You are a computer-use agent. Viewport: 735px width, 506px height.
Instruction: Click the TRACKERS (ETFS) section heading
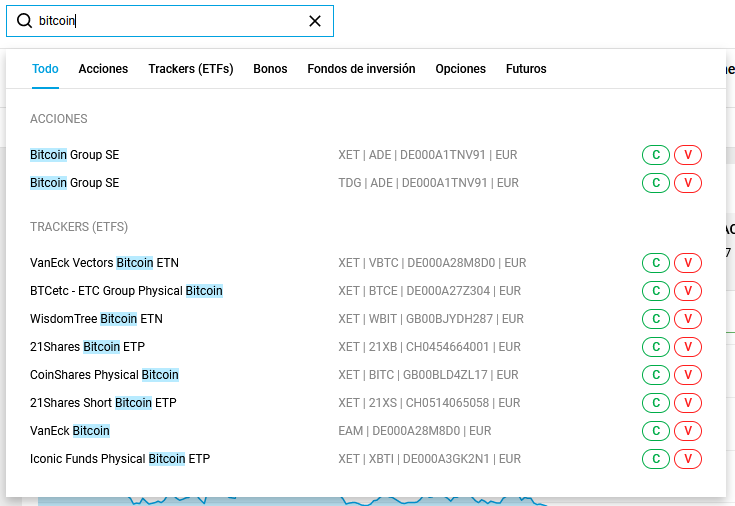pyautogui.click(x=79, y=227)
